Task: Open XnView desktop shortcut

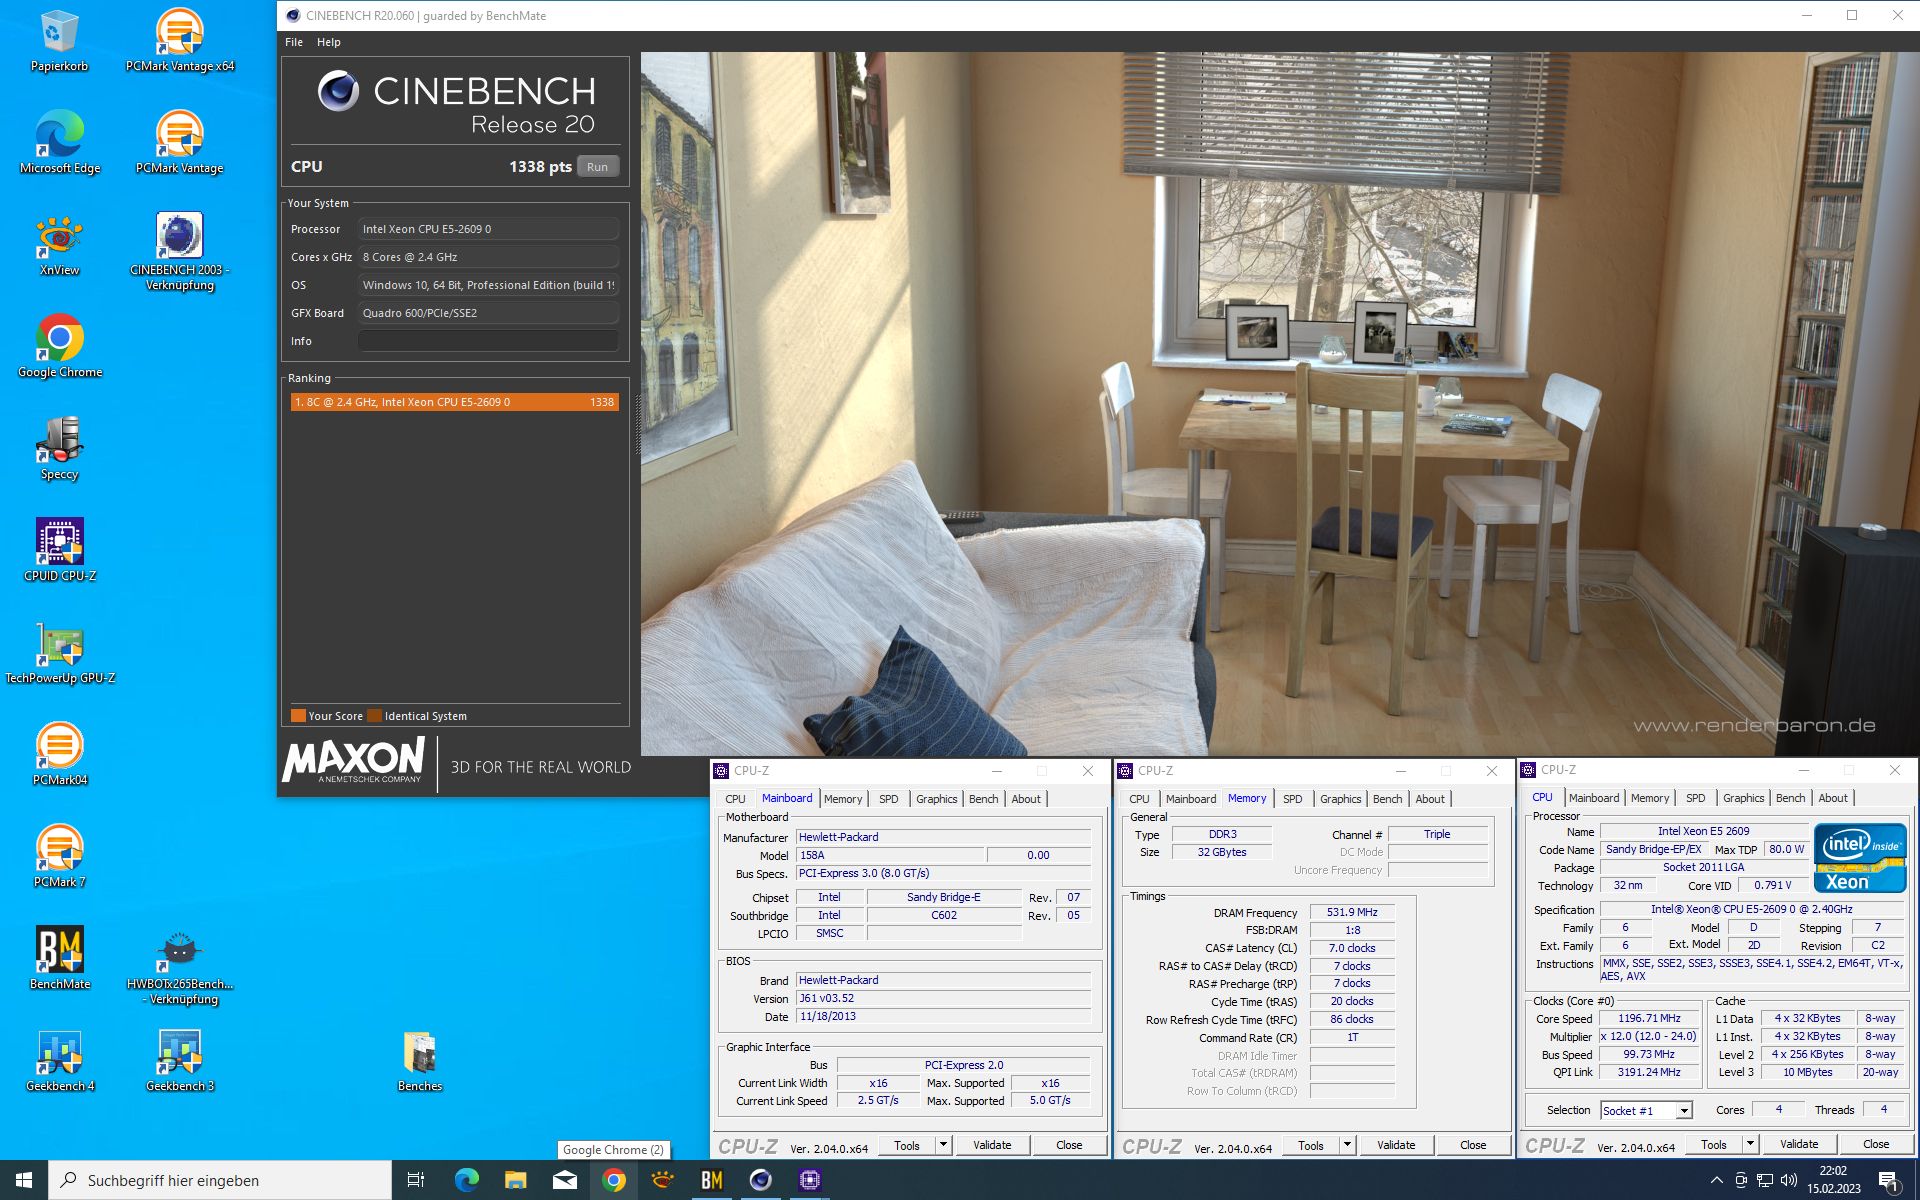Action: [x=59, y=245]
